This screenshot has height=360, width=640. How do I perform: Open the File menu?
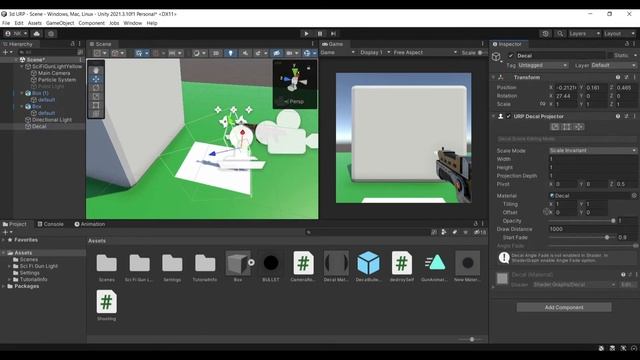tap(6, 23)
